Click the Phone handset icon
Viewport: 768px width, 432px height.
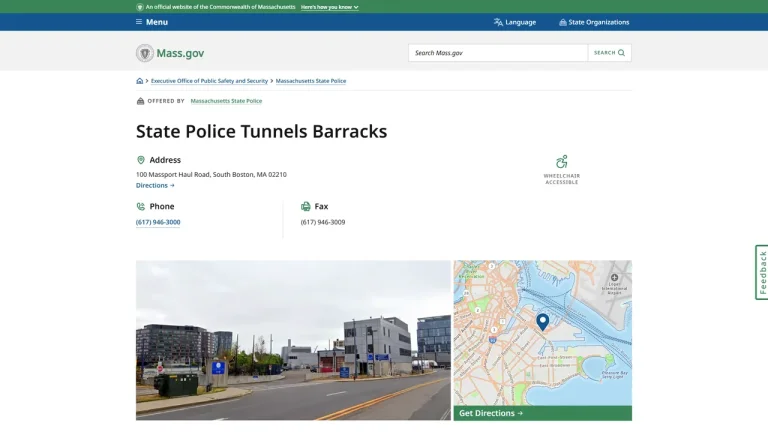coord(141,207)
